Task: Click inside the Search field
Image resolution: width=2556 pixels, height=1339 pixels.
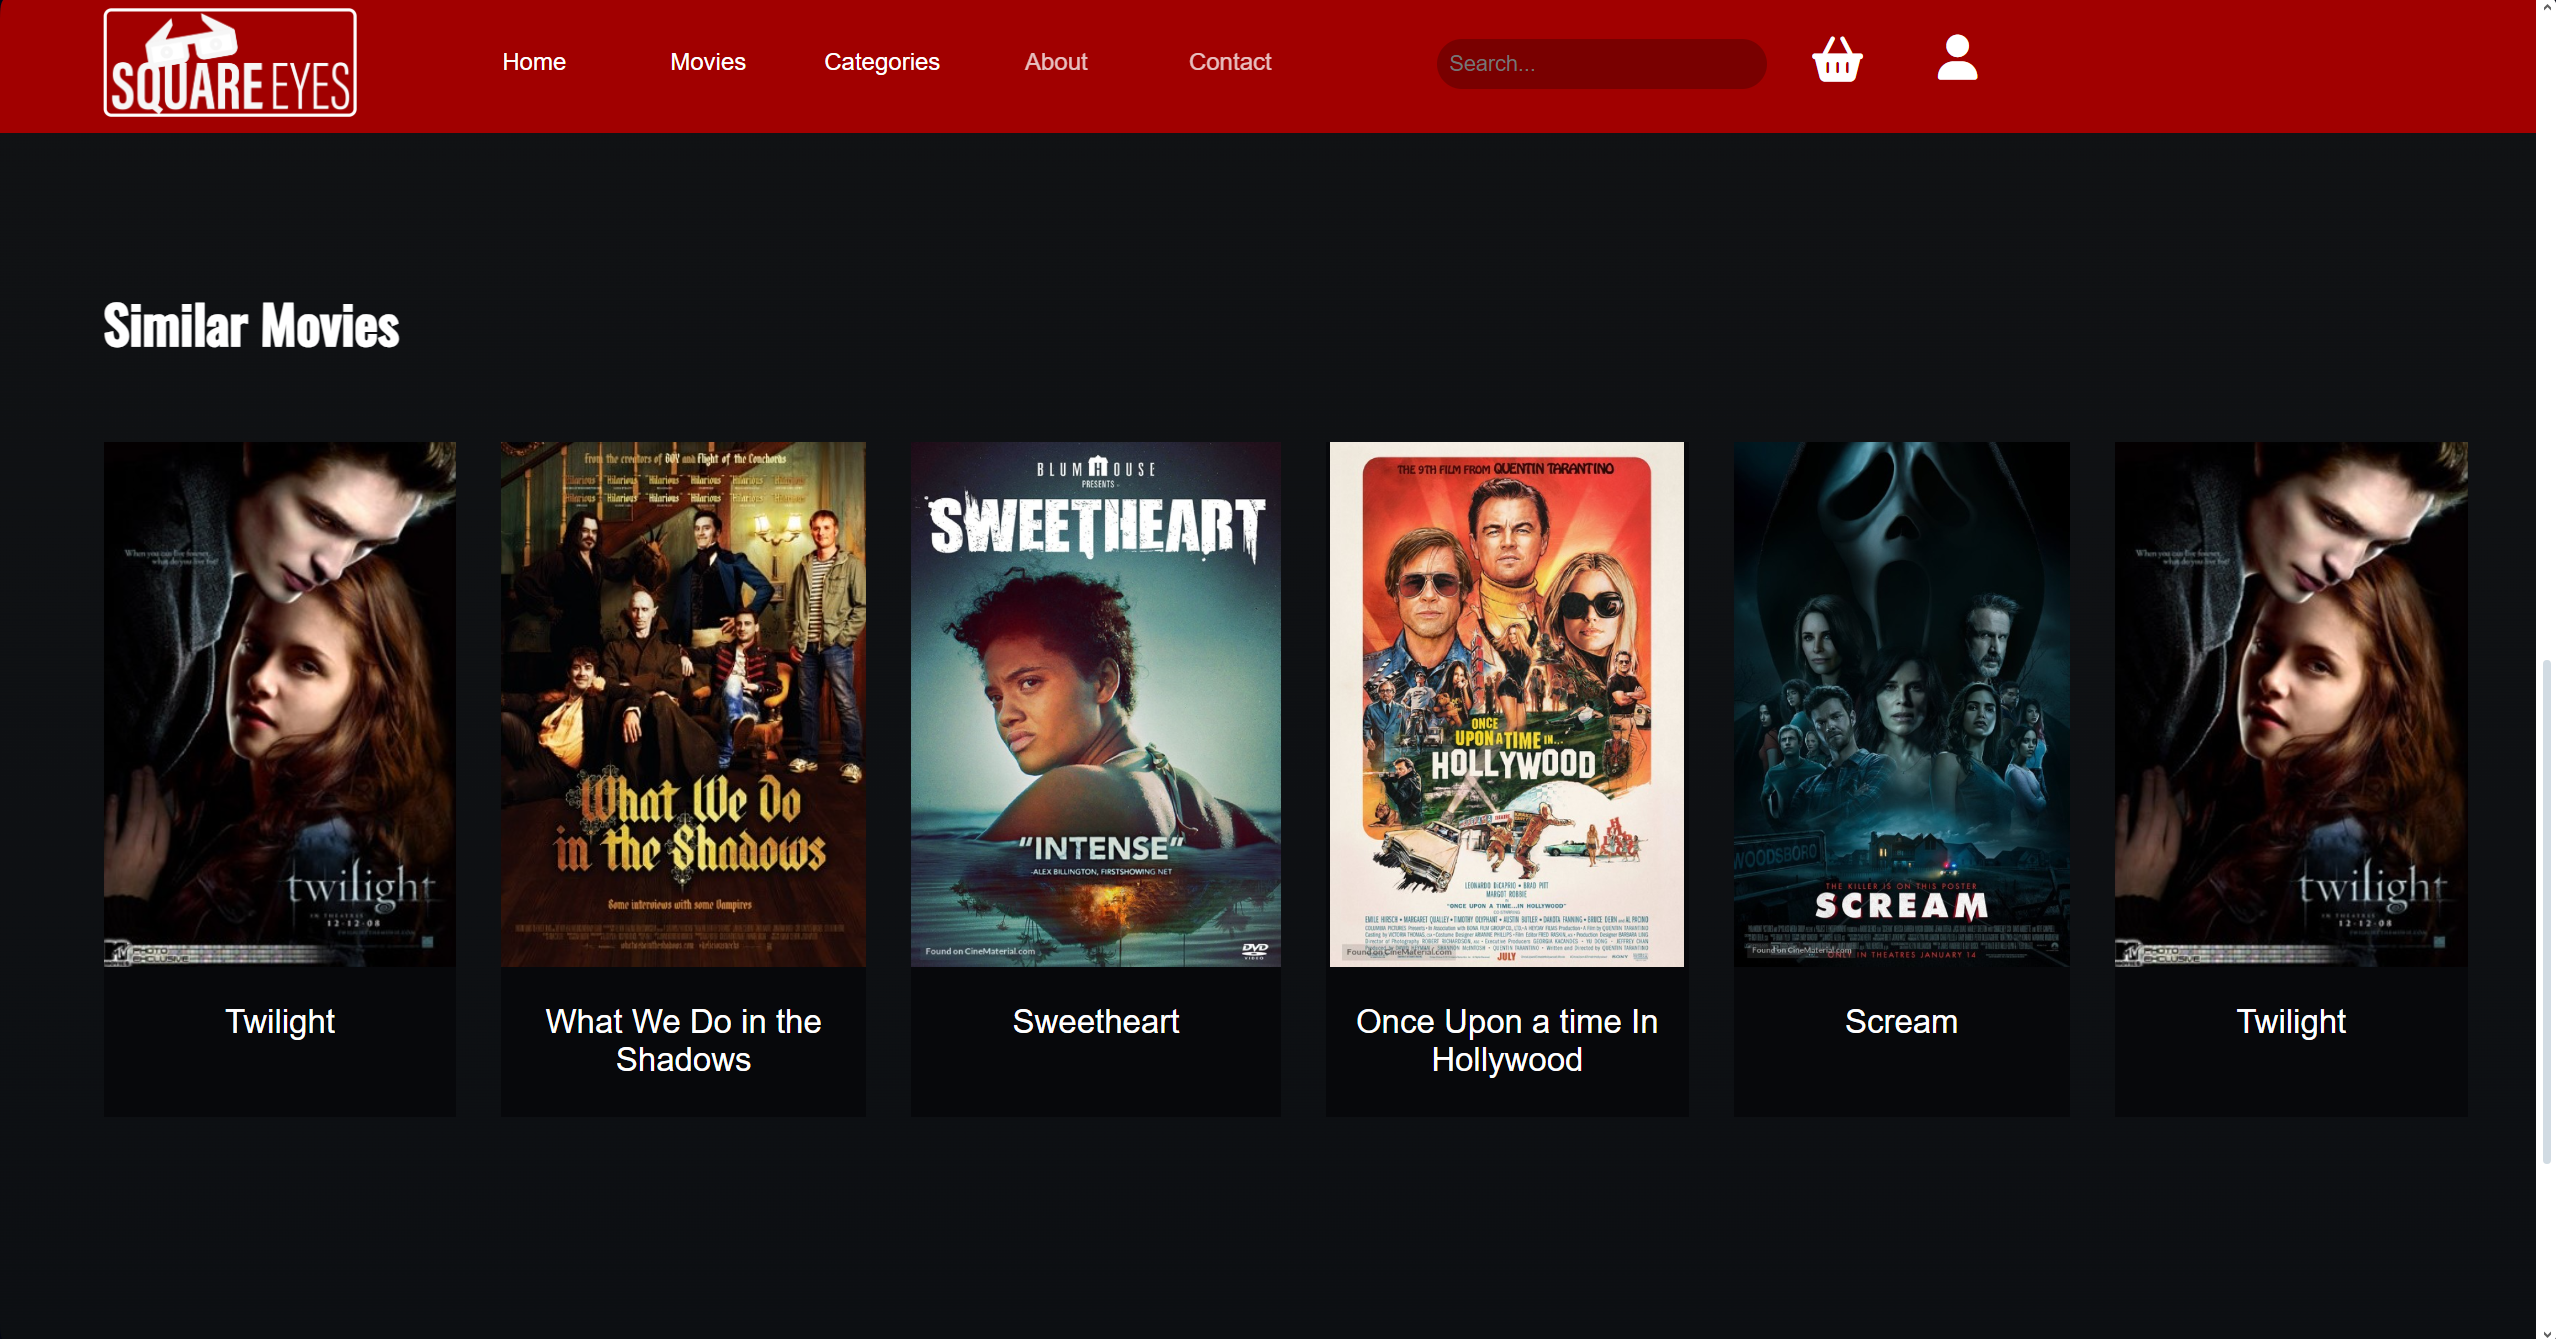Action: [x=1601, y=63]
